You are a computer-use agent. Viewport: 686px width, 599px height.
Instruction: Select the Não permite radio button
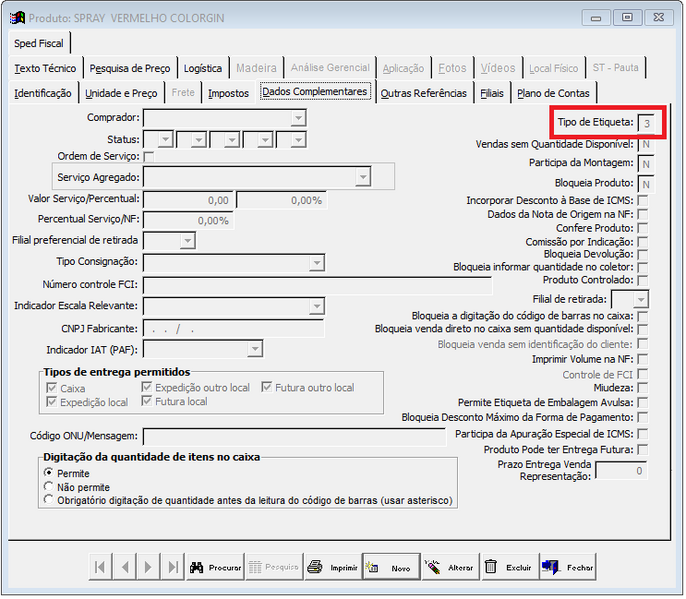pos(49,487)
